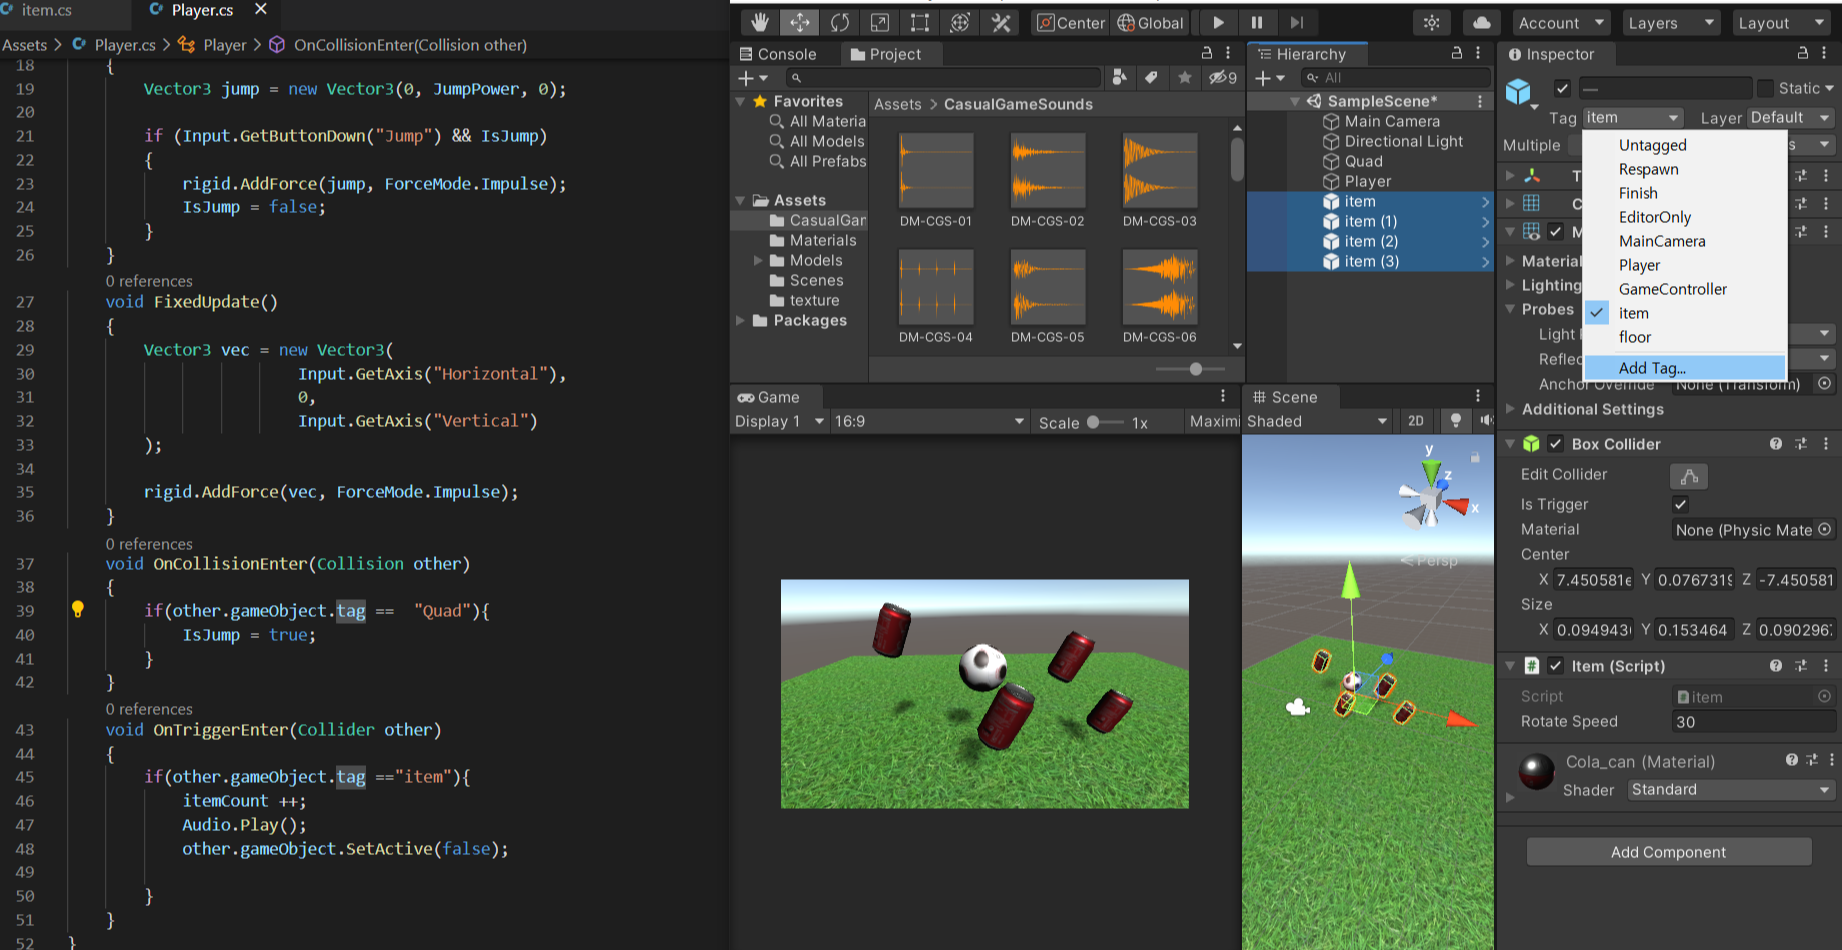Open the Collab sun icon
1842x950 pixels.
1432,22
